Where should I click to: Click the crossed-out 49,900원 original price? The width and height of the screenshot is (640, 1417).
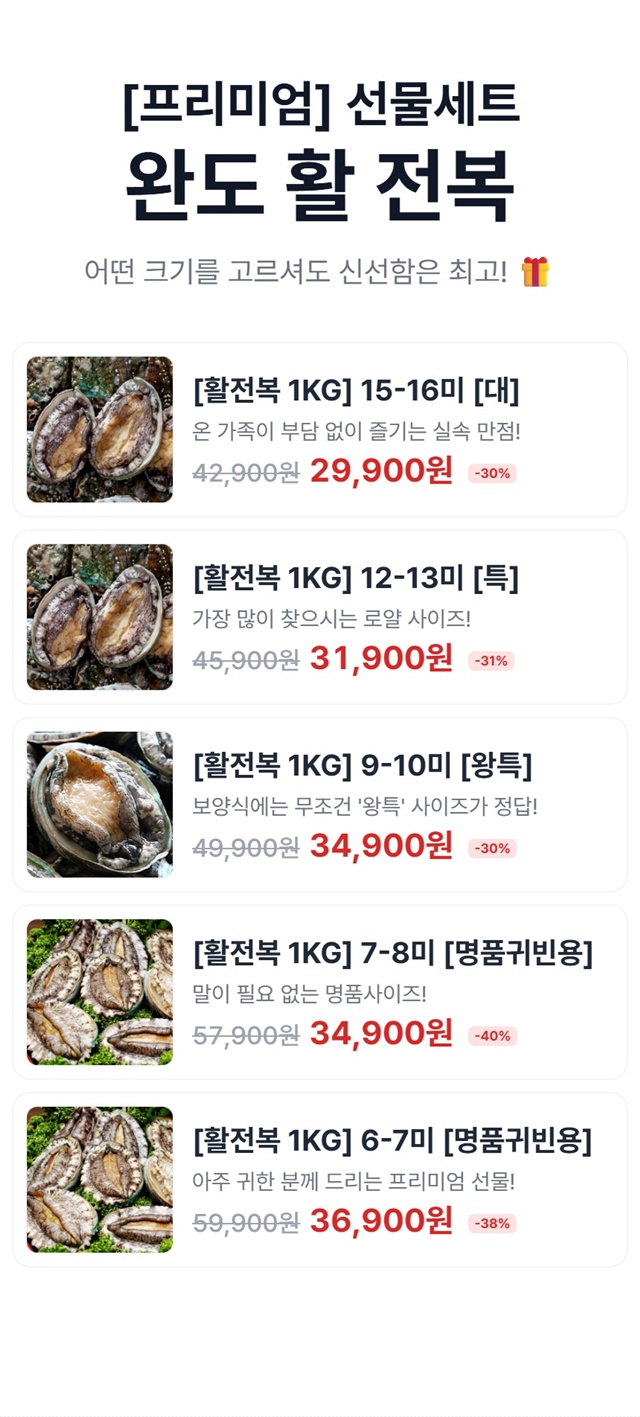pyautogui.click(x=246, y=848)
